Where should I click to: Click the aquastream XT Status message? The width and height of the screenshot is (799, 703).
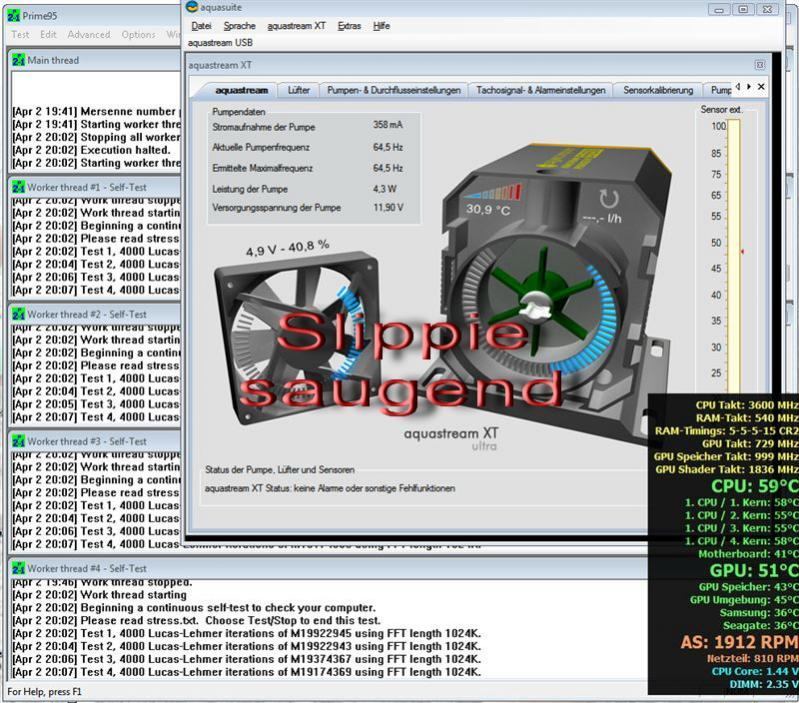point(330,489)
